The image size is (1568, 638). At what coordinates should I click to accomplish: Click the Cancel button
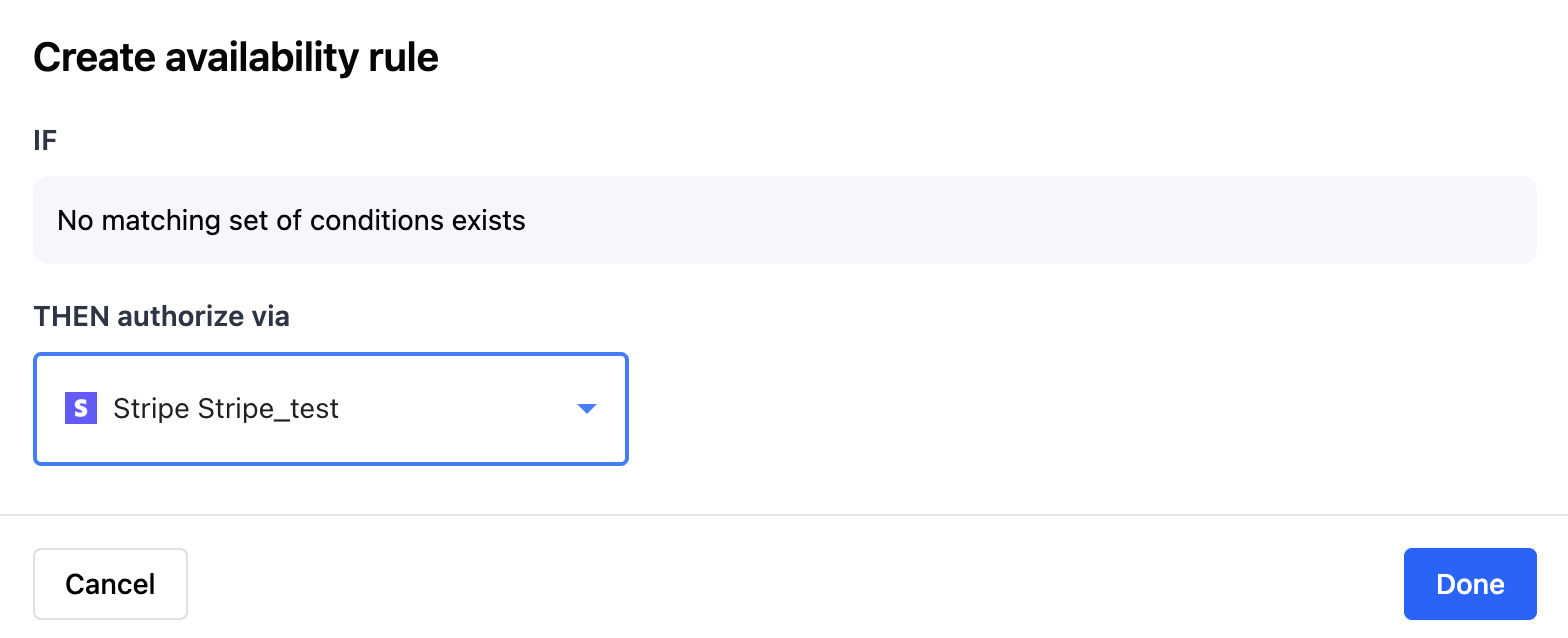point(110,584)
